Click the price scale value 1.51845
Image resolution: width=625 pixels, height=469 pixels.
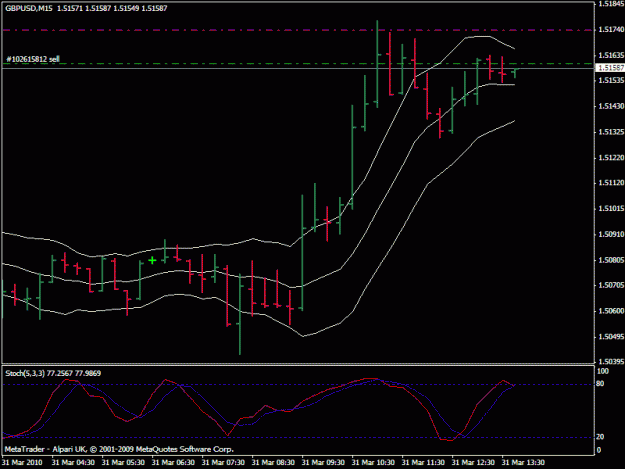click(611, 4)
